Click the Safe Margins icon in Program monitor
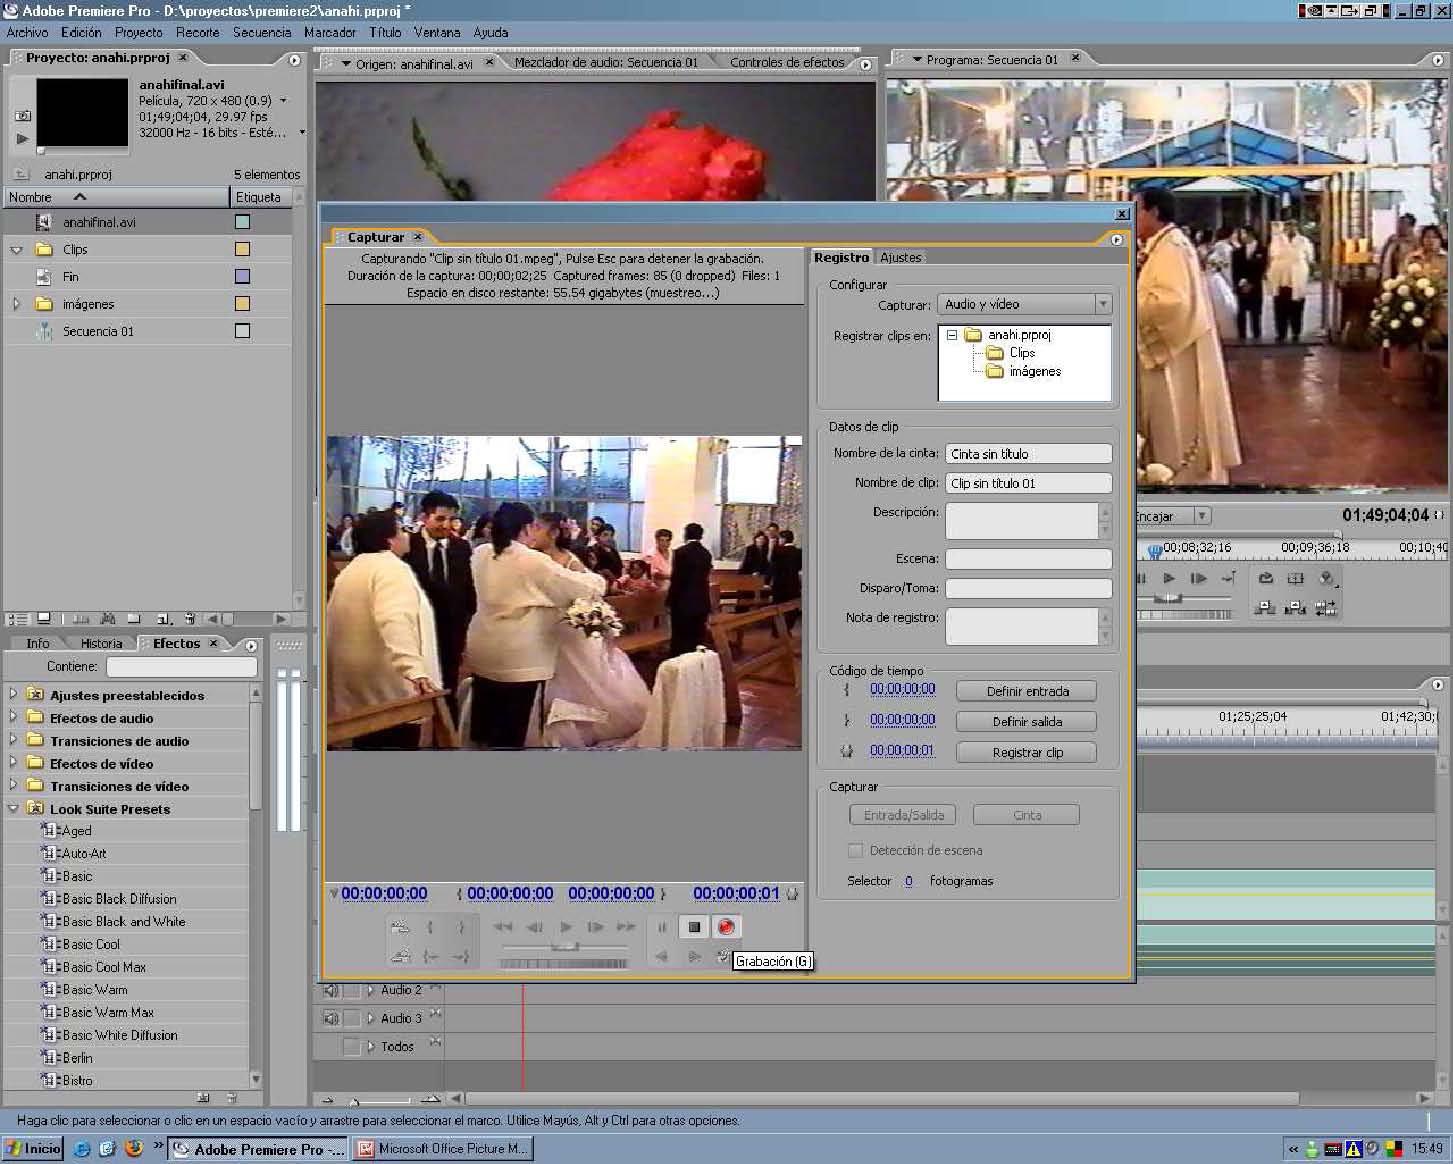This screenshot has height=1164, width=1453. point(1296,578)
